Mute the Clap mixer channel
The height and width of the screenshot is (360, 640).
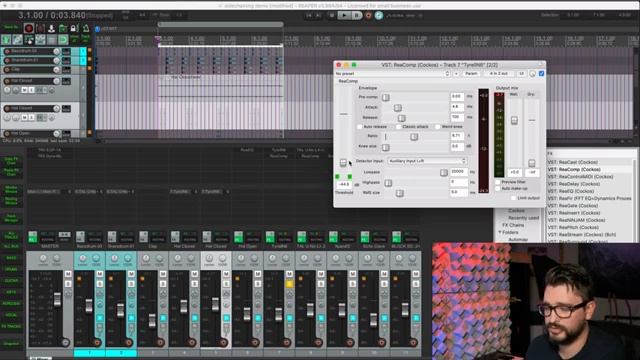(163, 274)
